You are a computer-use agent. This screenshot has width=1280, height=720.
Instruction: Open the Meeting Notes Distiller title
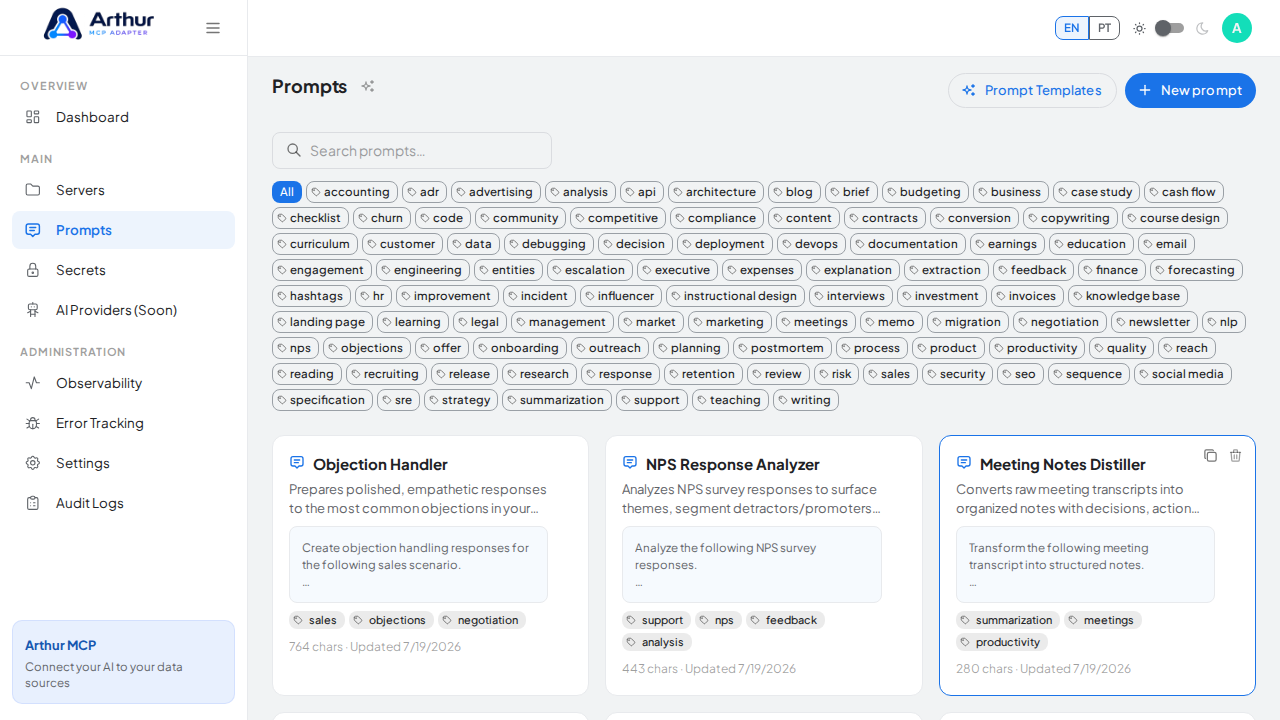[x=1062, y=464]
